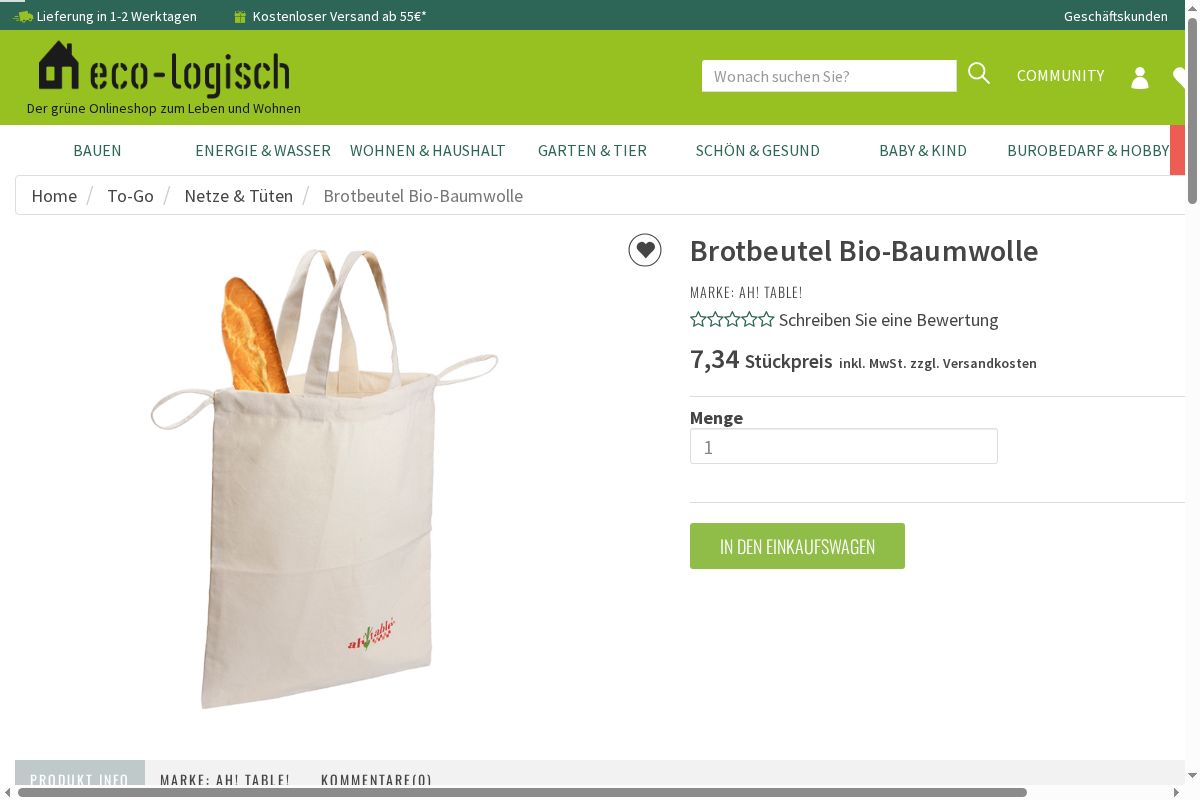The width and height of the screenshot is (1200, 800).
Task: Open wishlist heart icon in header
Action: (1179, 77)
